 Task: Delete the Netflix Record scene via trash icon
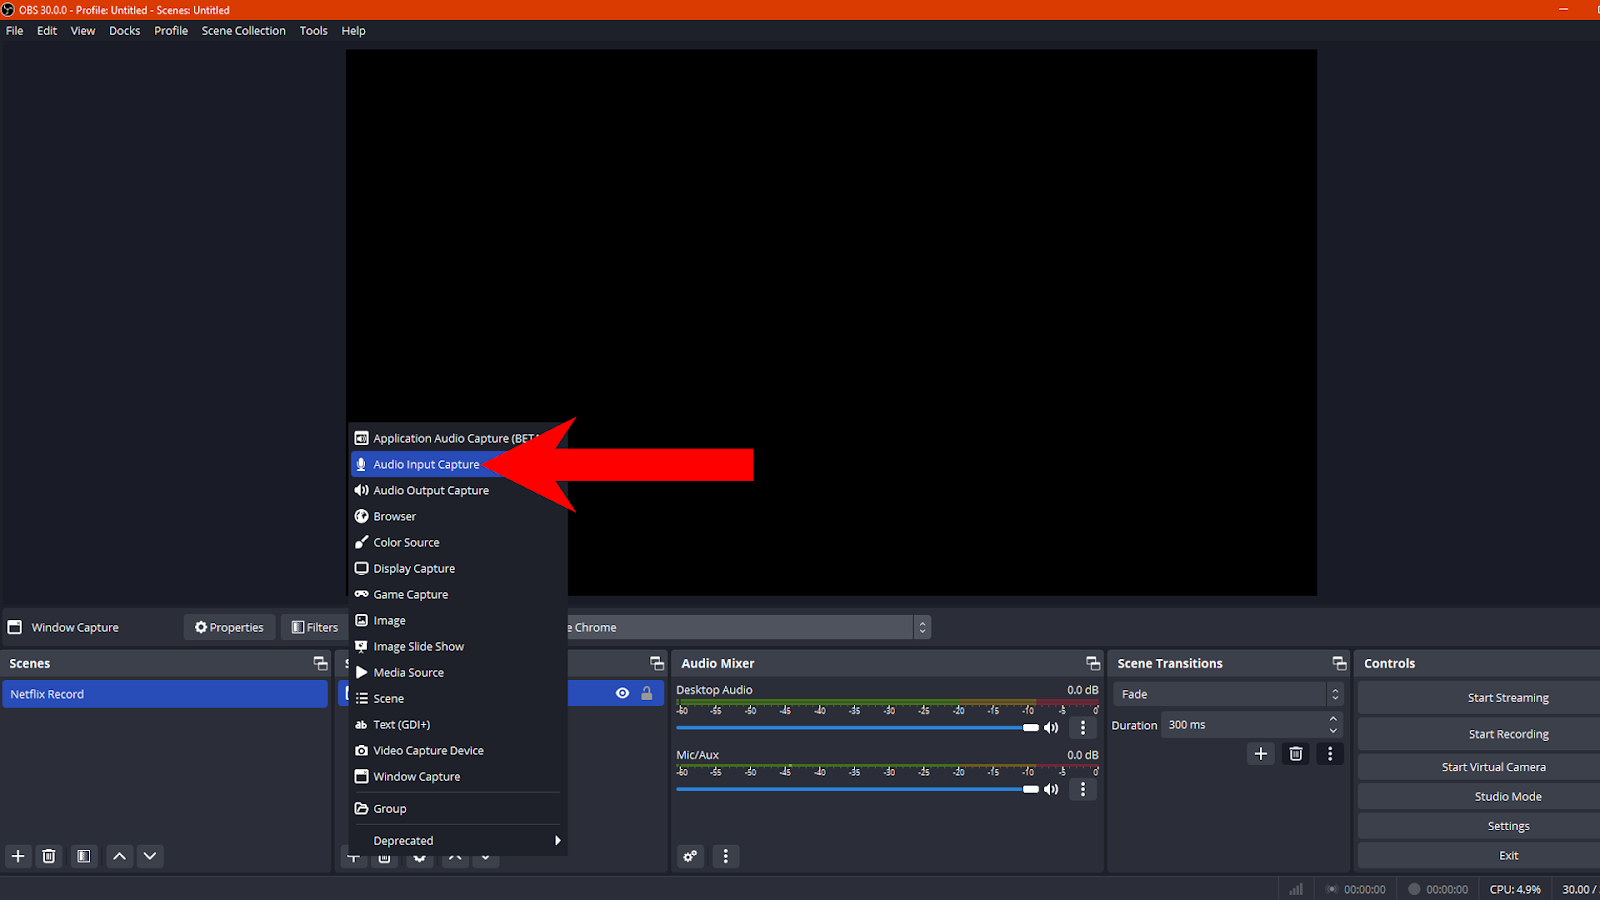tap(48, 856)
